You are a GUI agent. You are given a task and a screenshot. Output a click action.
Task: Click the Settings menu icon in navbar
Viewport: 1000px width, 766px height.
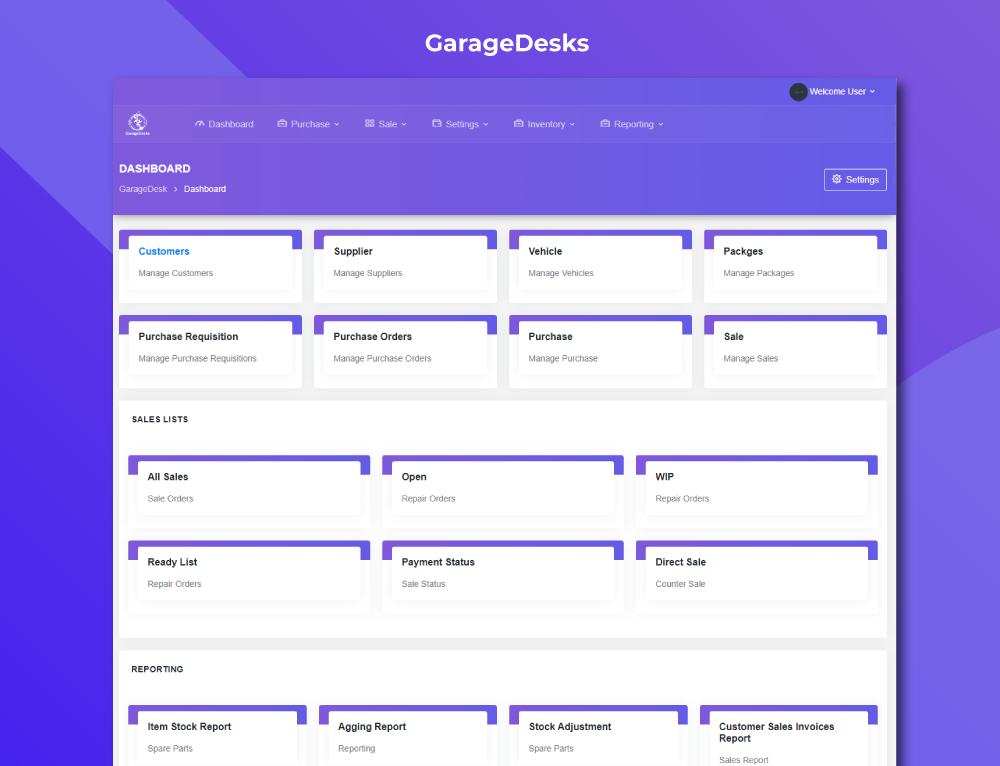[x=437, y=124]
